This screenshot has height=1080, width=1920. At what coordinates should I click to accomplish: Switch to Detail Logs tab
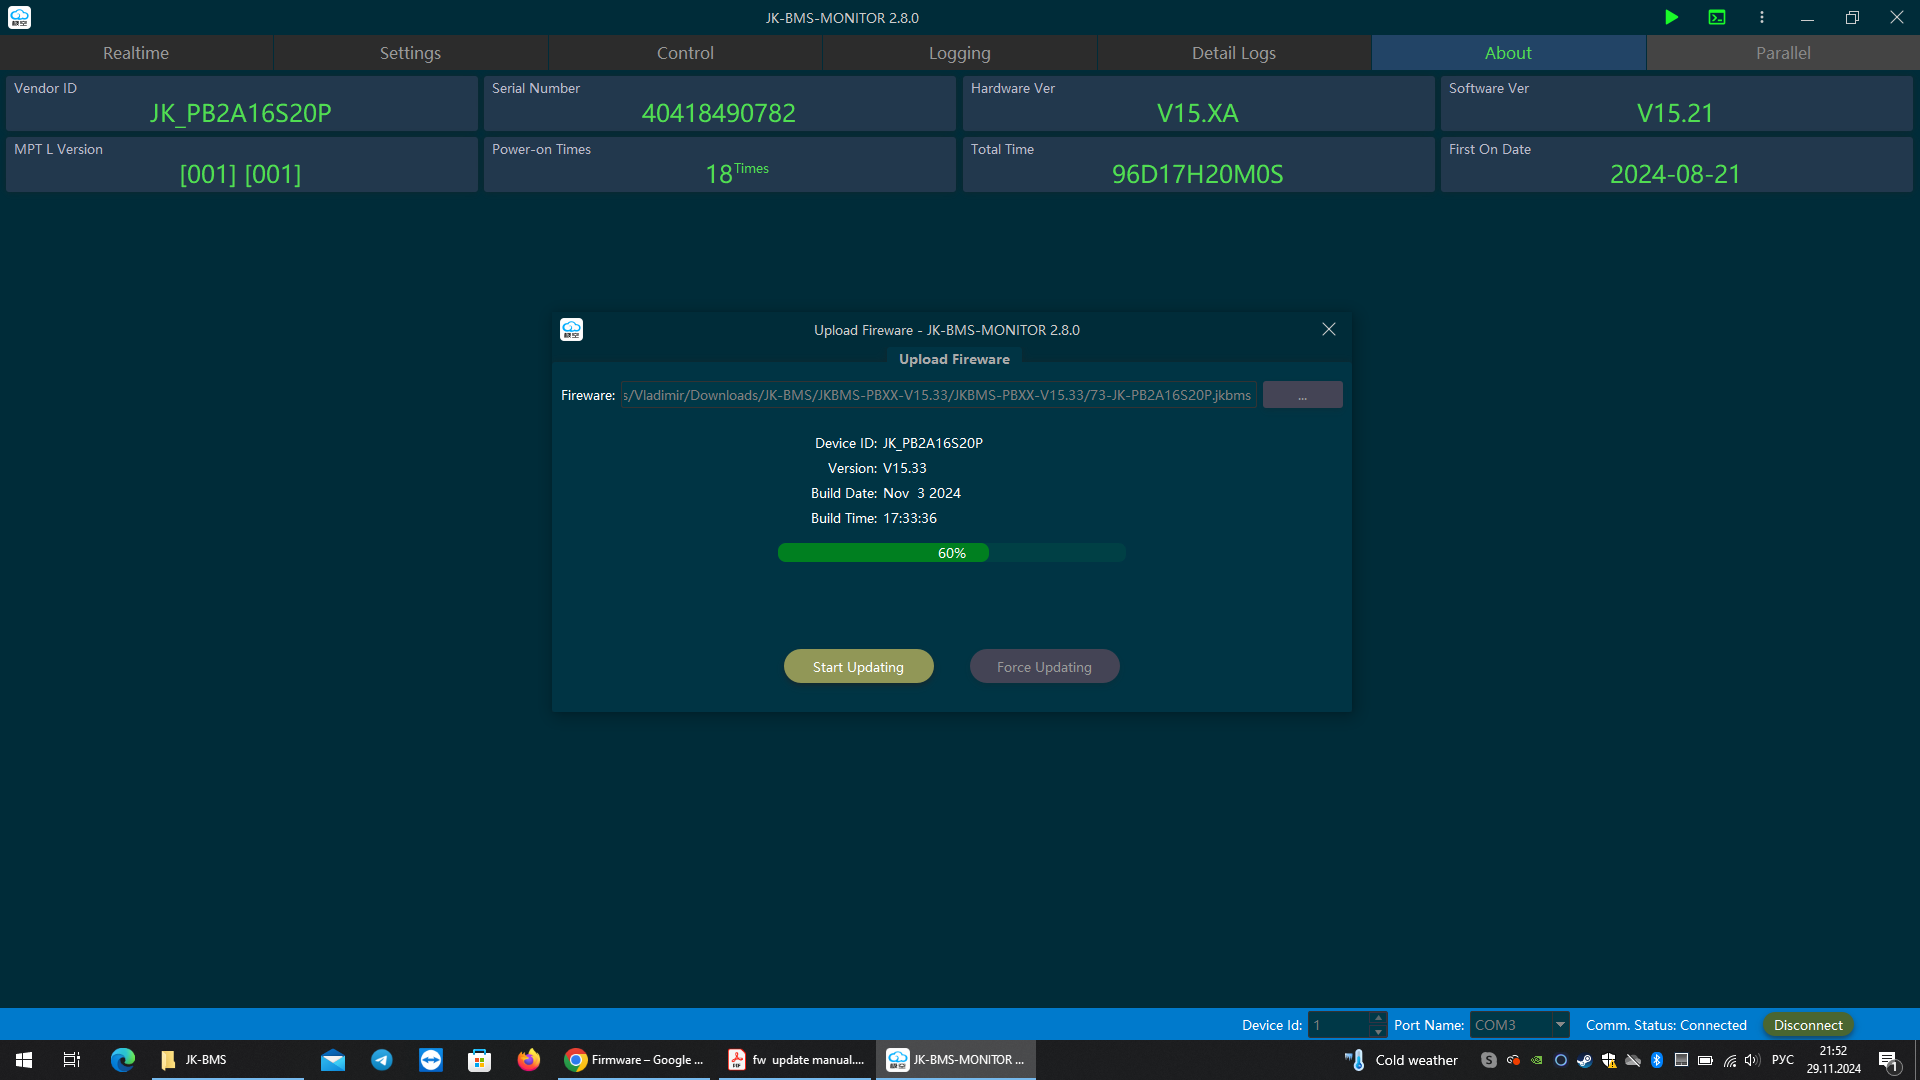click(x=1234, y=53)
